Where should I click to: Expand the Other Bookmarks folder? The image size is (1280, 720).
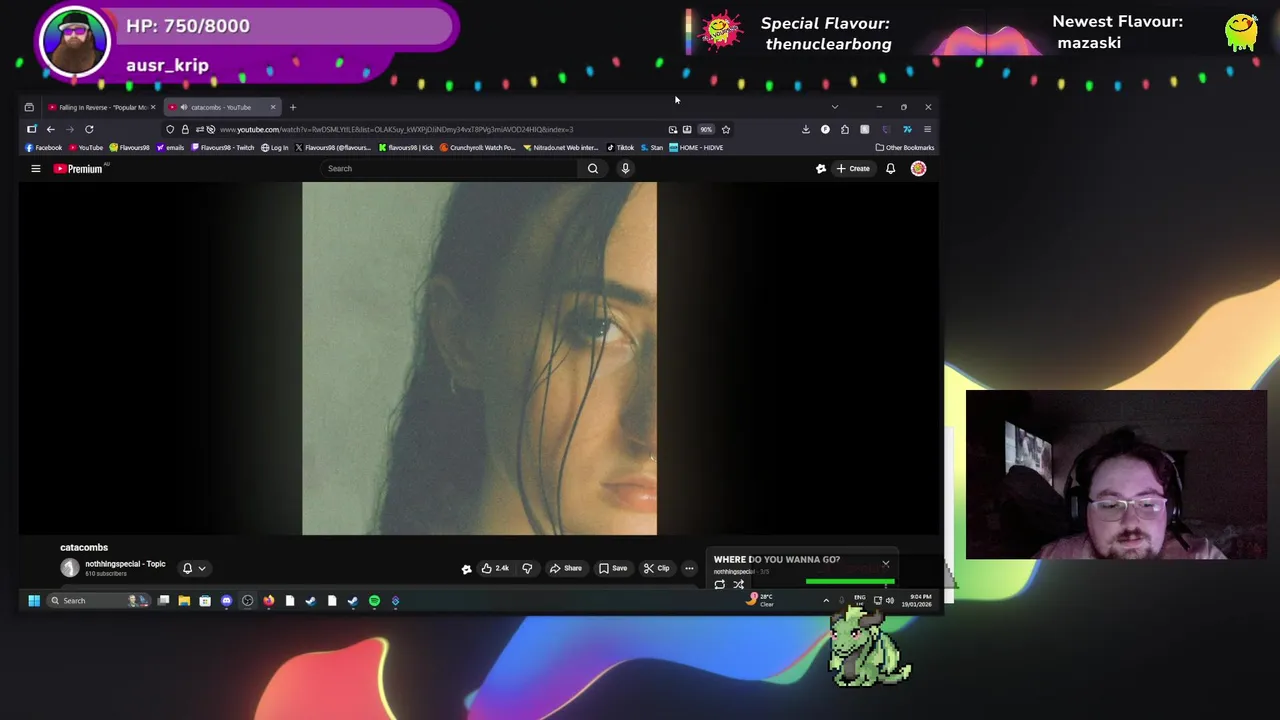905,148
